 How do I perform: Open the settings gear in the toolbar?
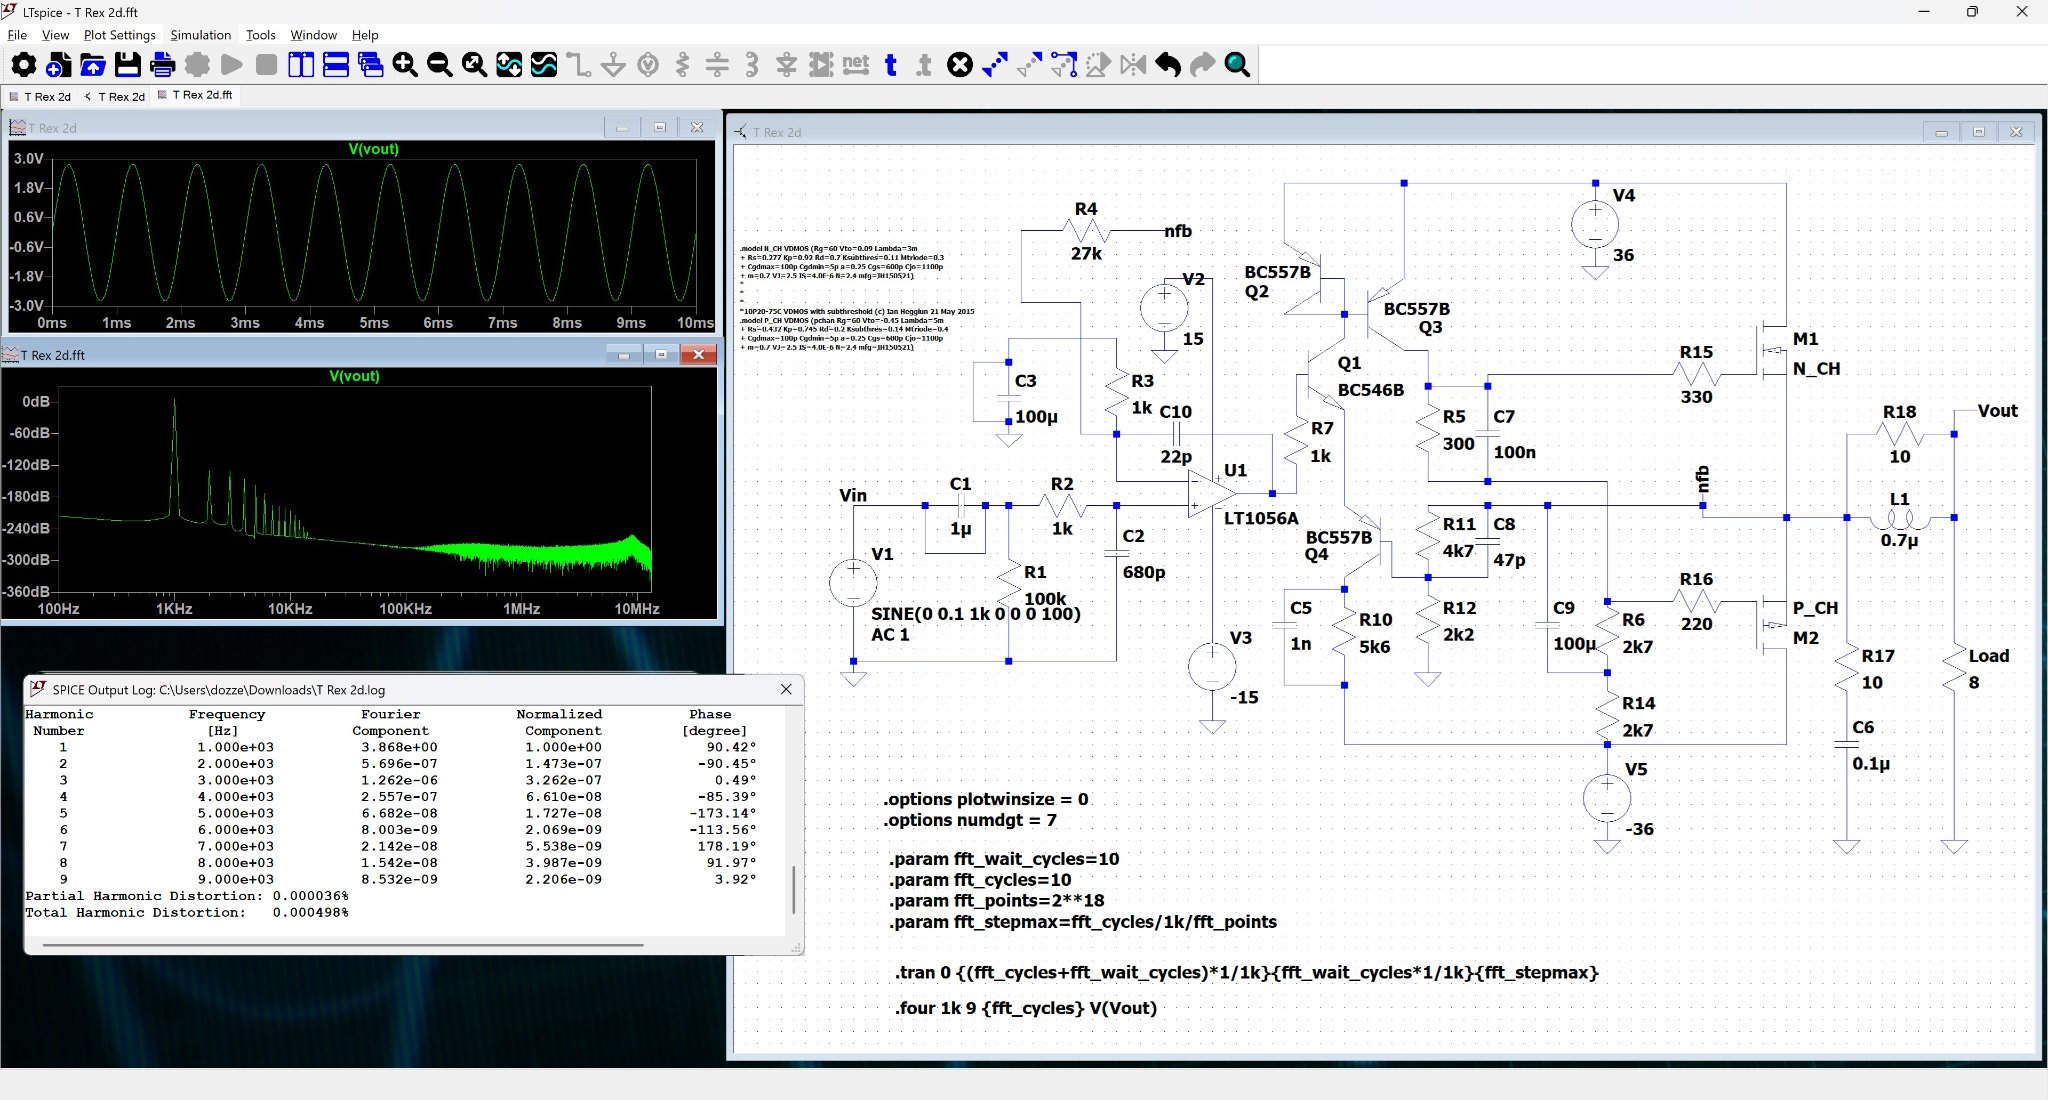click(23, 65)
